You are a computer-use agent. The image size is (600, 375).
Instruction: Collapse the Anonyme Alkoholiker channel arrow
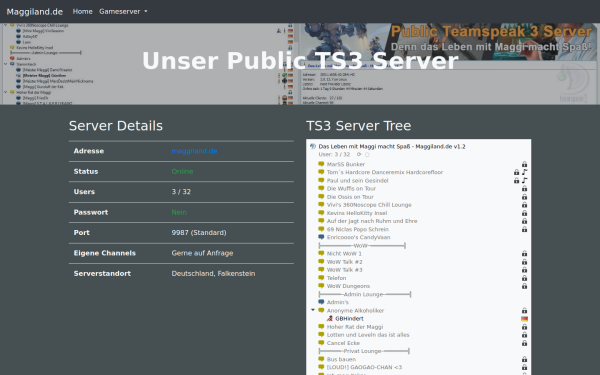(313, 310)
